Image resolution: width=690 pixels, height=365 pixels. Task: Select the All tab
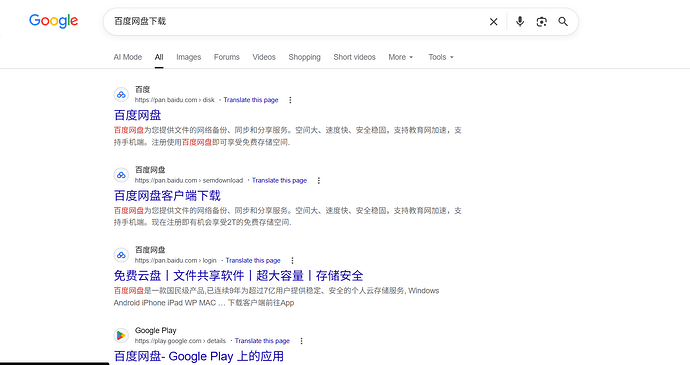159,57
